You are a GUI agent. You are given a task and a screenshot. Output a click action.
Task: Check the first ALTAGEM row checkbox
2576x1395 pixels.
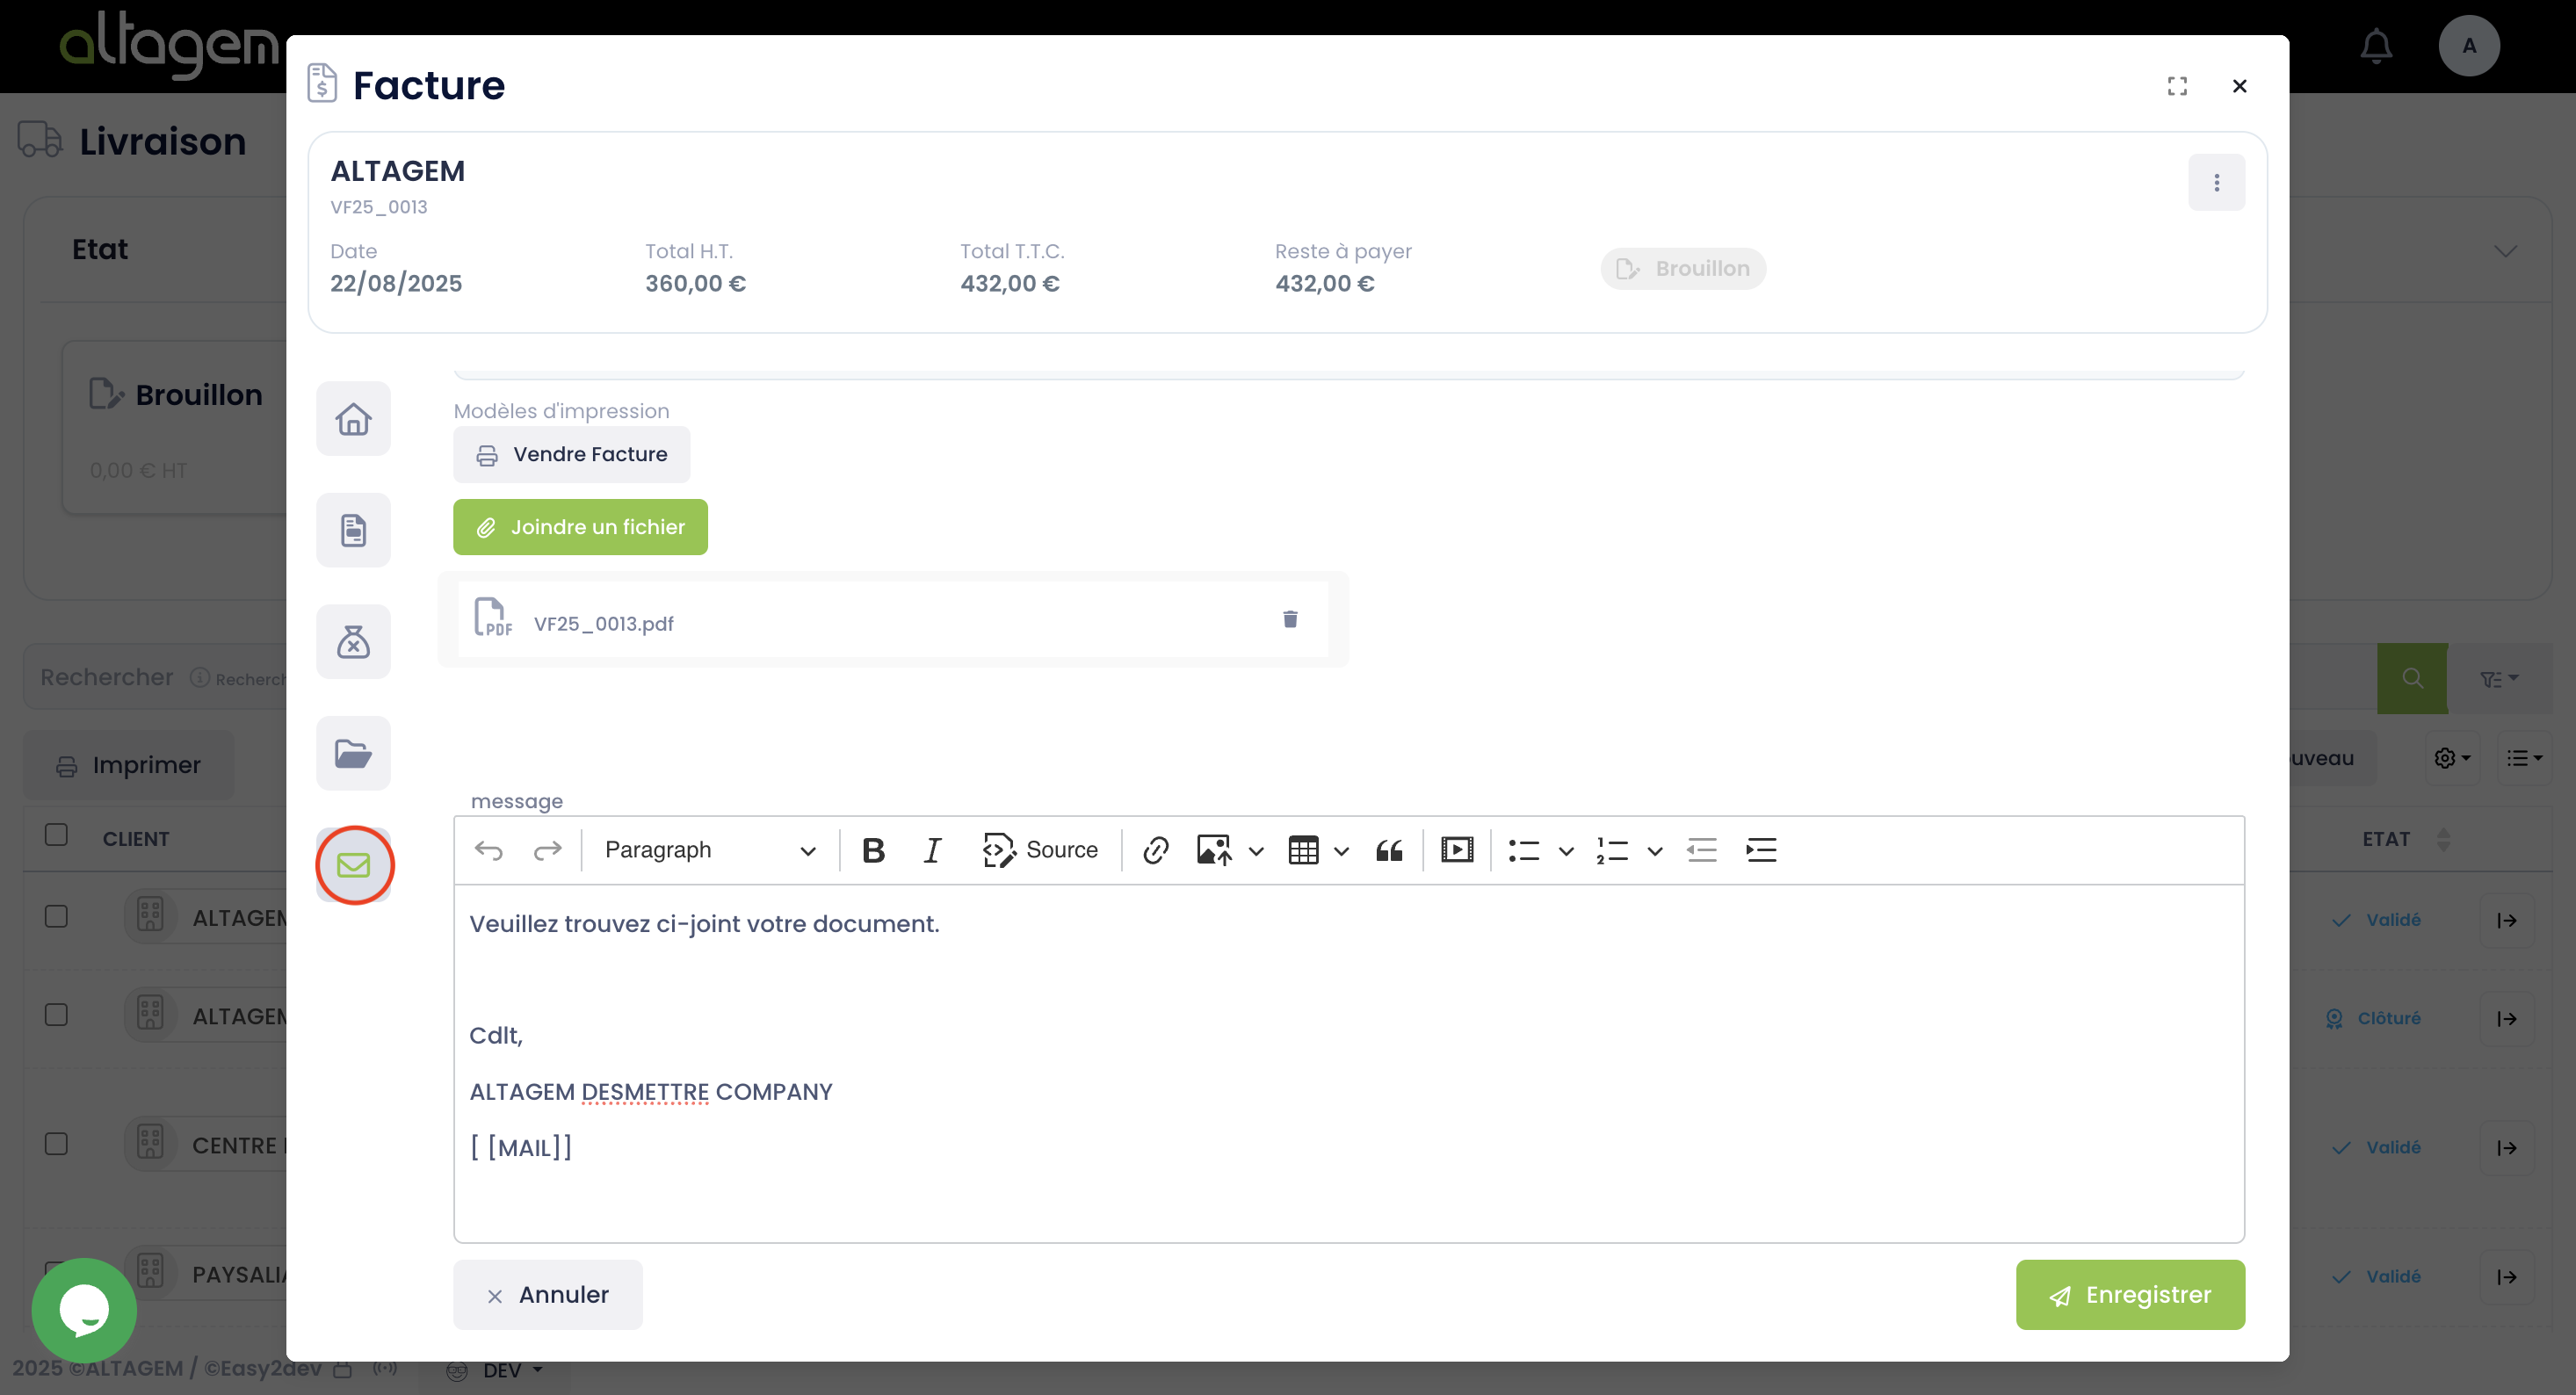[x=57, y=917]
